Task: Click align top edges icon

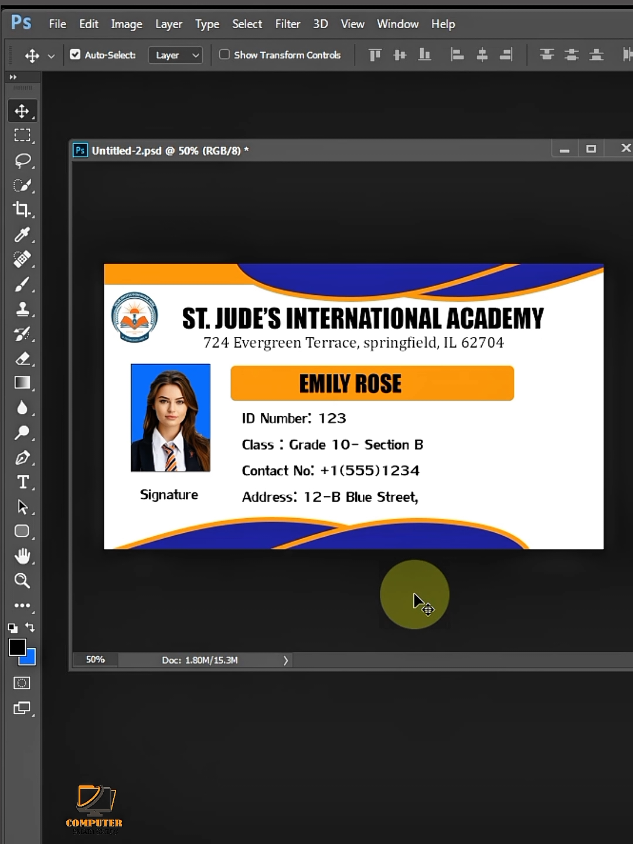Action: click(x=375, y=54)
